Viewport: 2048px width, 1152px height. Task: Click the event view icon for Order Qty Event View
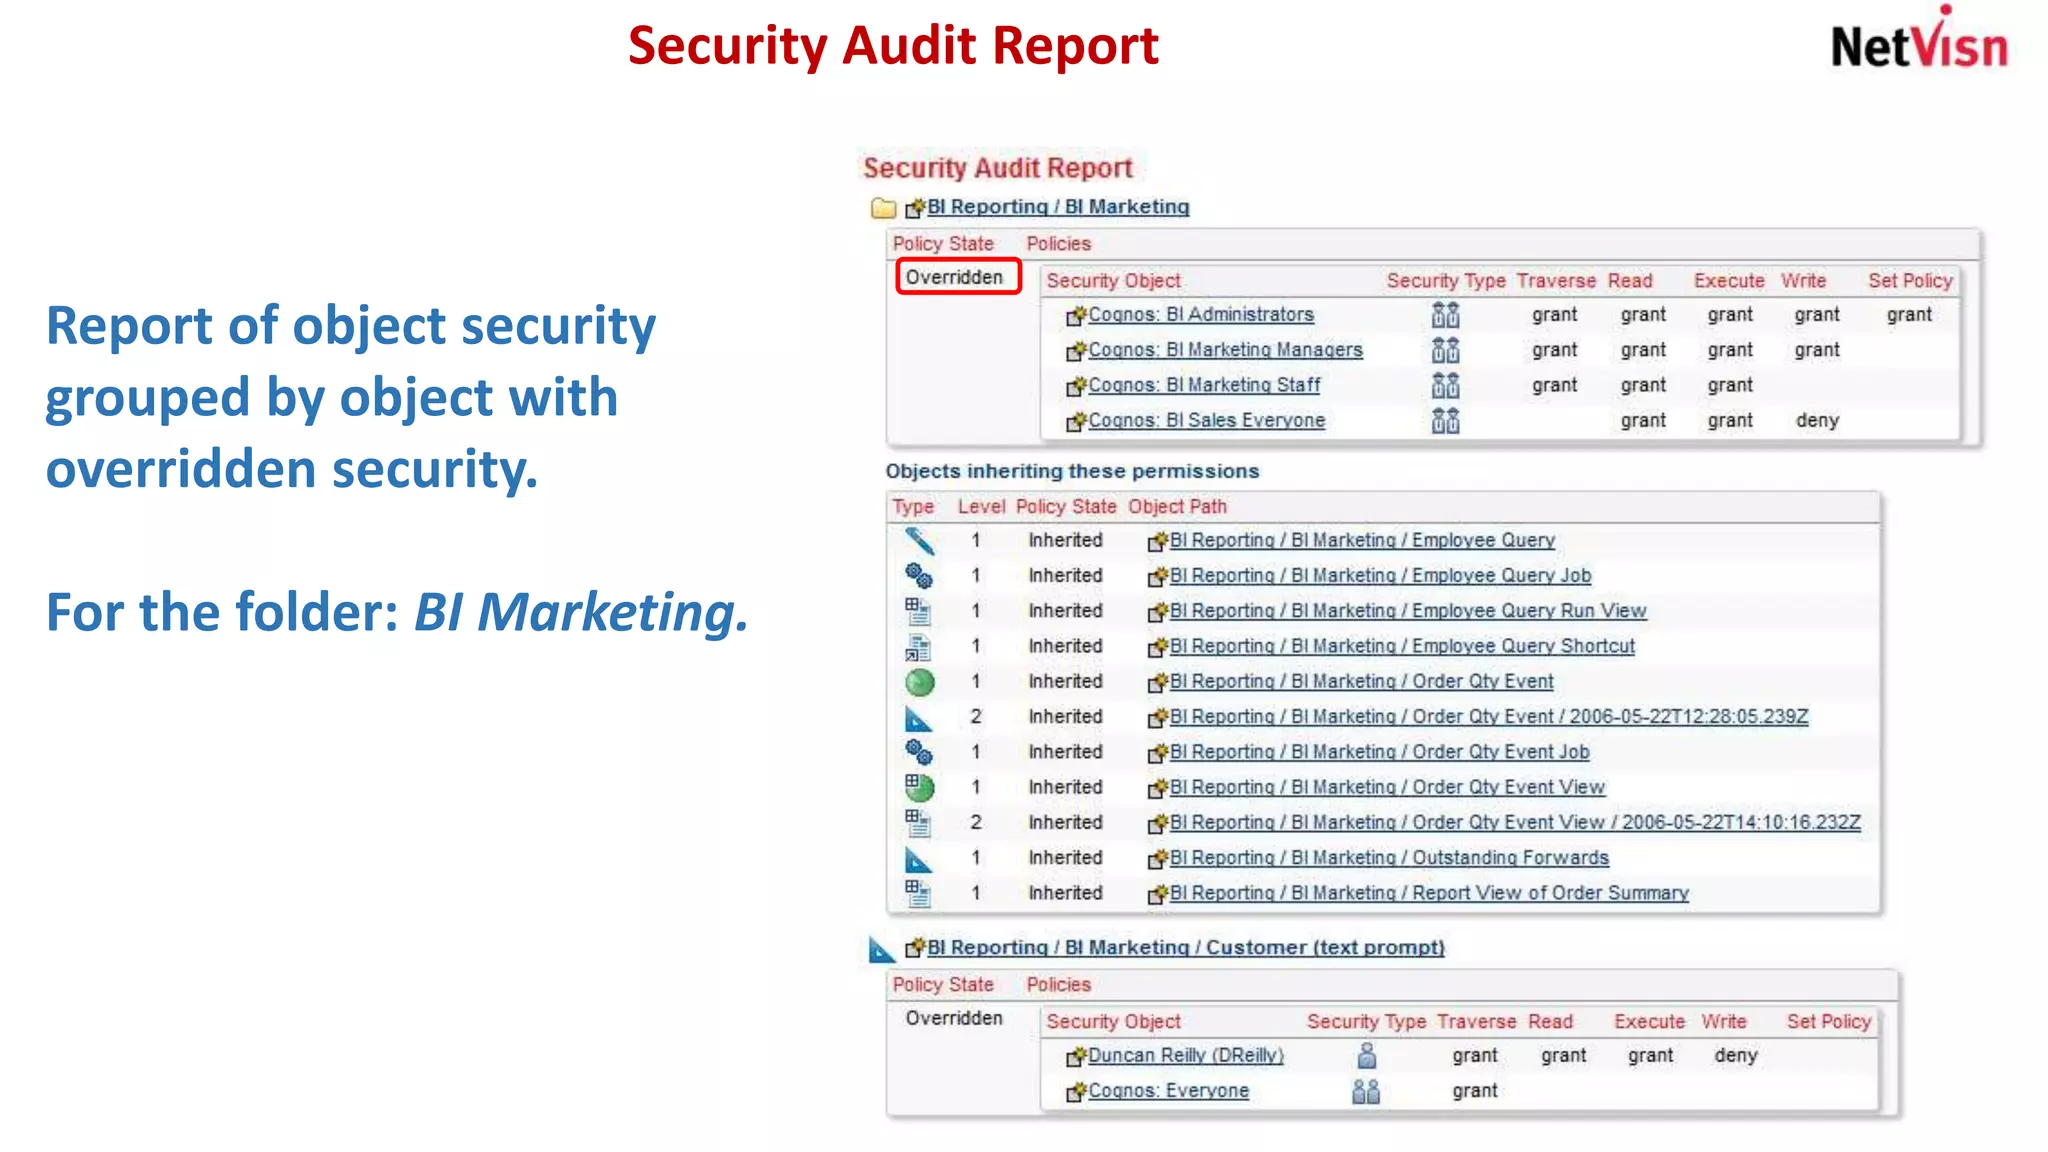[x=919, y=787]
